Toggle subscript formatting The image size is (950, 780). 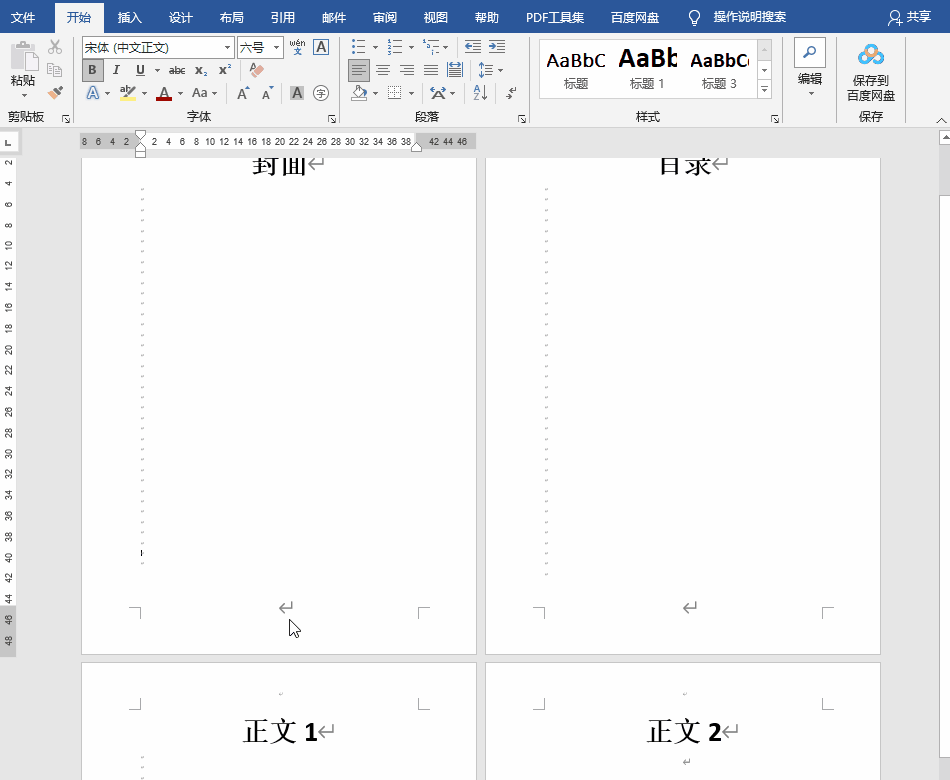[201, 70]
